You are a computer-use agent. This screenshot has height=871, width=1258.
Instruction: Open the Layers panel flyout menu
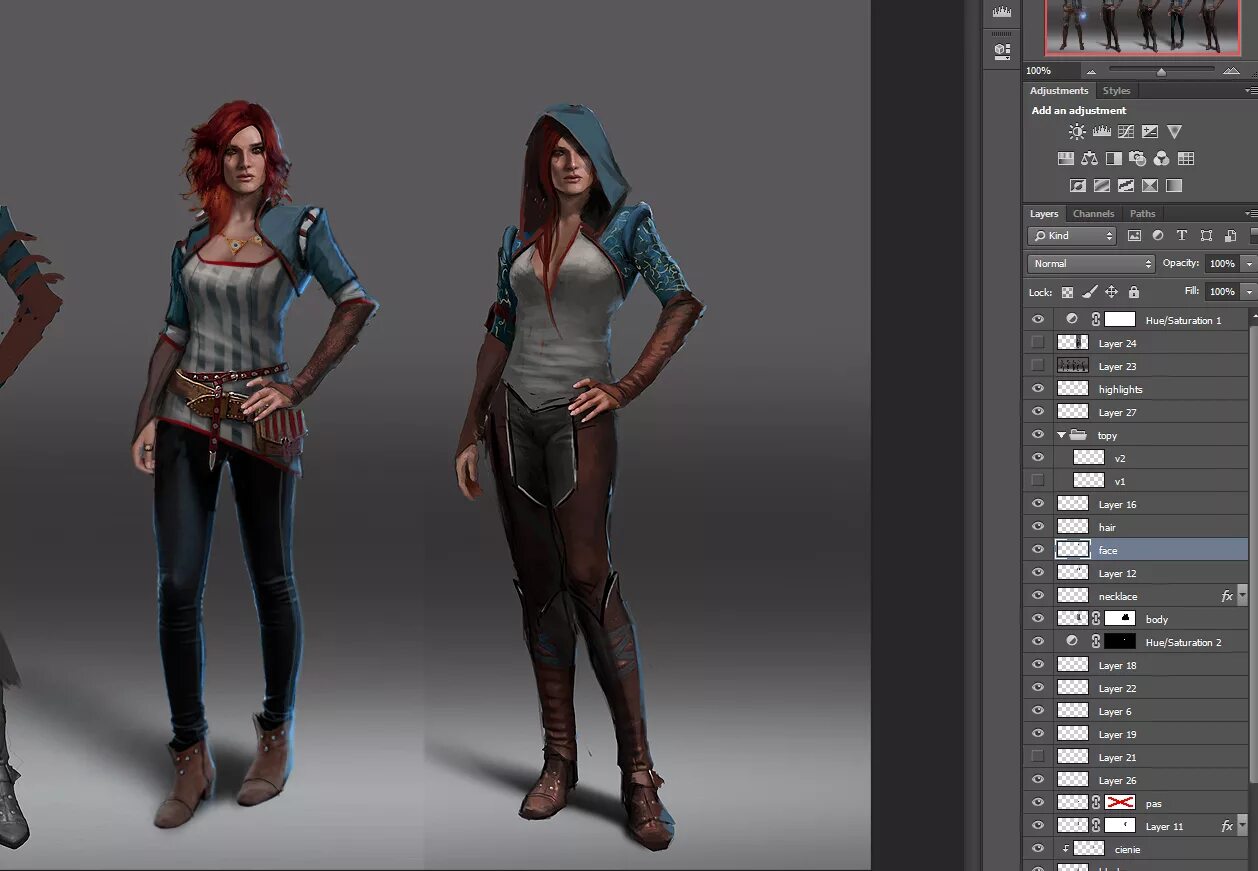tap(1251, 214)
